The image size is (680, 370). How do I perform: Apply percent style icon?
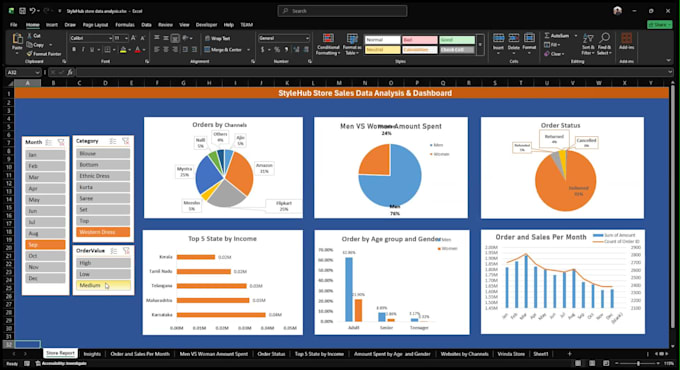coord(277,50)
